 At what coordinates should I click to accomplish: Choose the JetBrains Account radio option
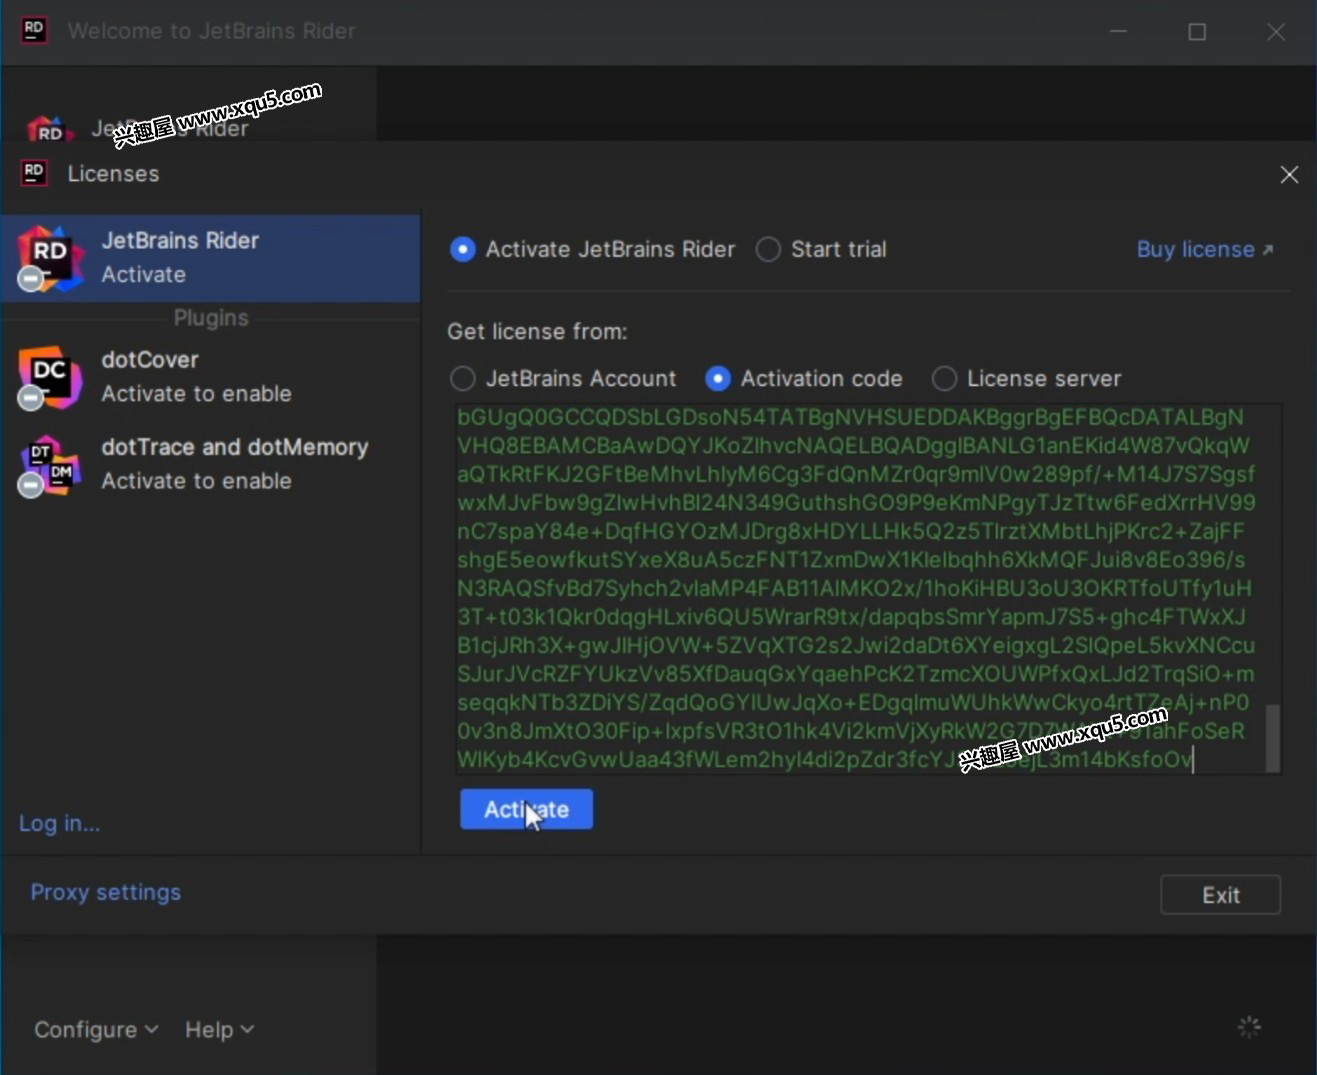[462, 379]
